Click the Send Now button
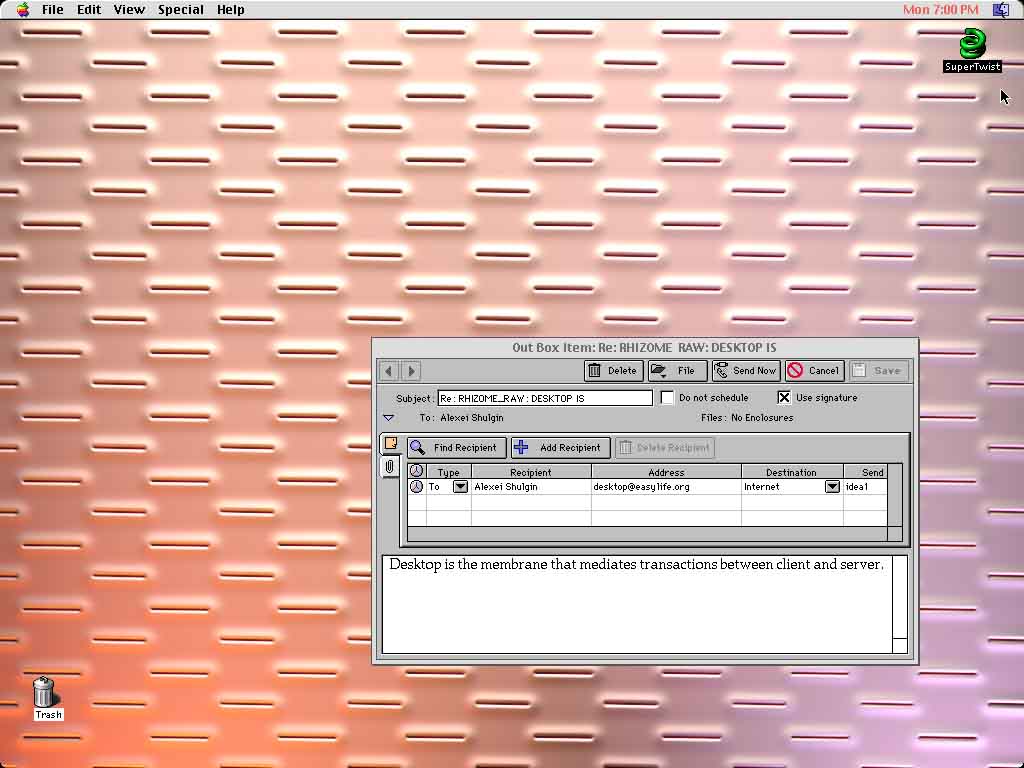The image size is (1024, 768). 746,371
